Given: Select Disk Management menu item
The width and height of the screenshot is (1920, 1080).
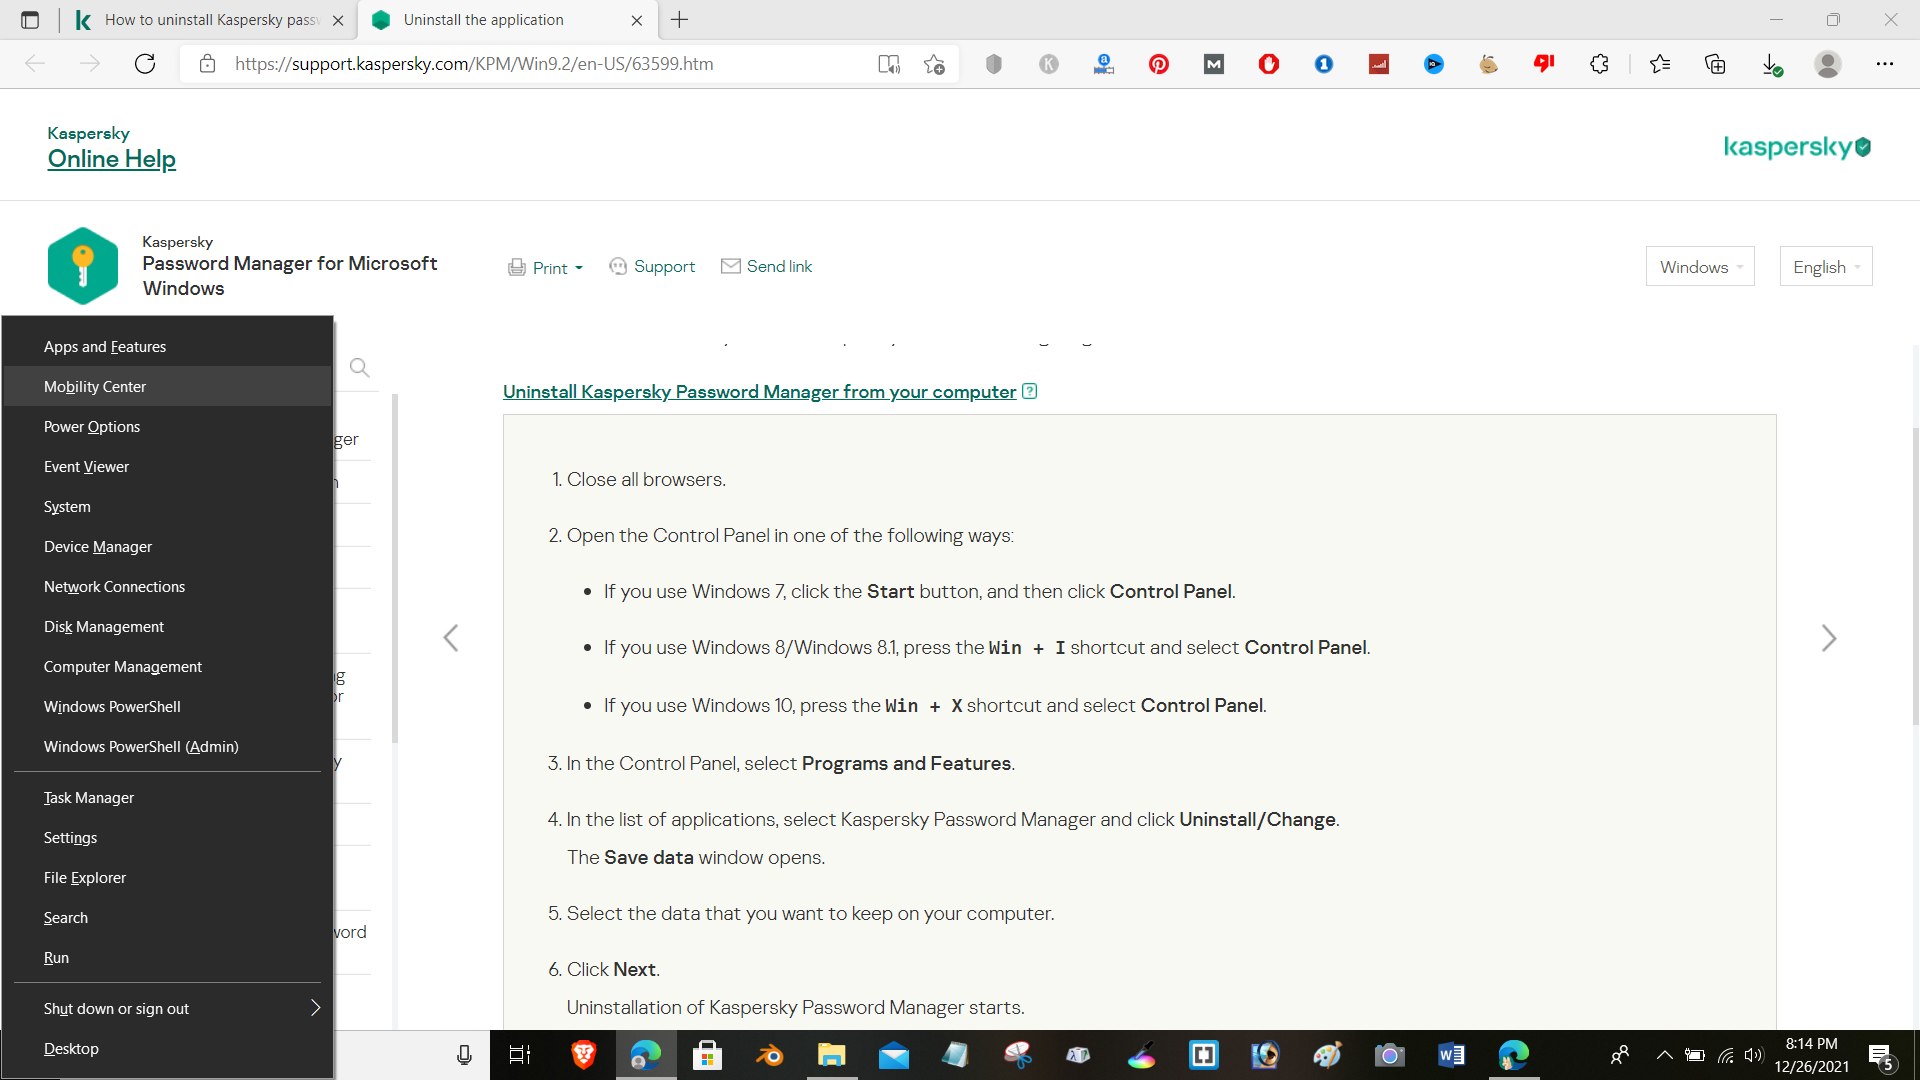Looking at the screenshot, I should click(168, 626).
